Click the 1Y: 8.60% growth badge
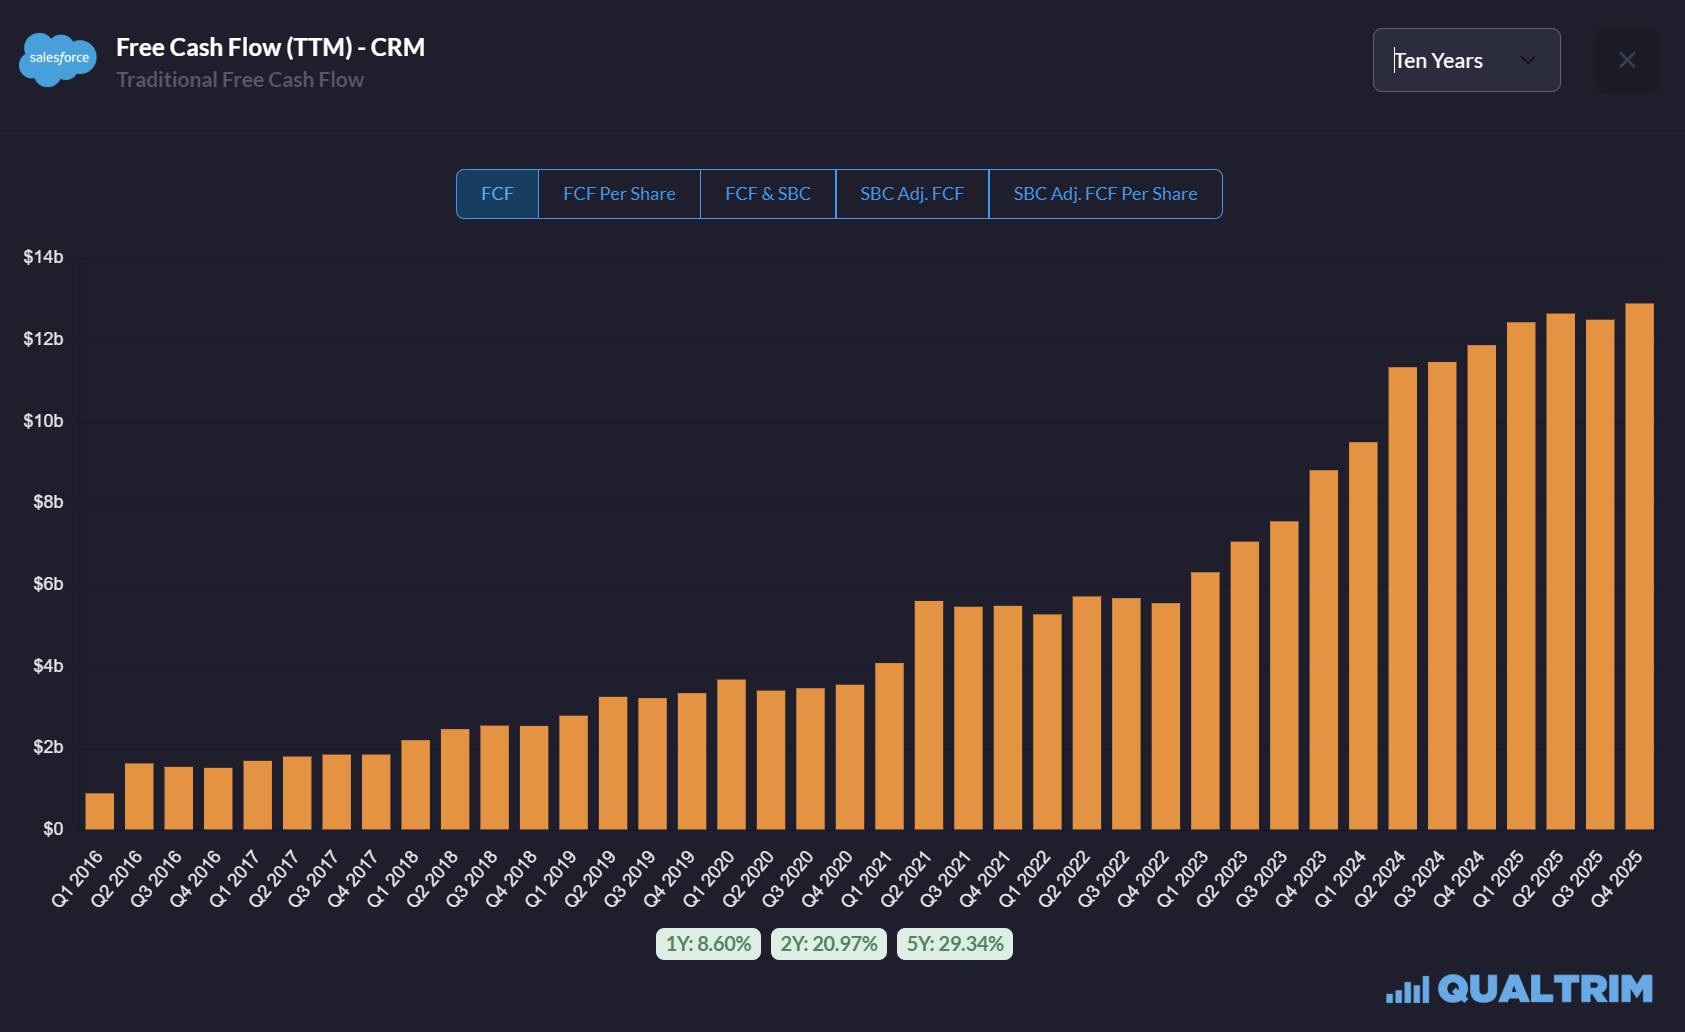This screenshot has width=1685, height=1032. click(709, 944)
